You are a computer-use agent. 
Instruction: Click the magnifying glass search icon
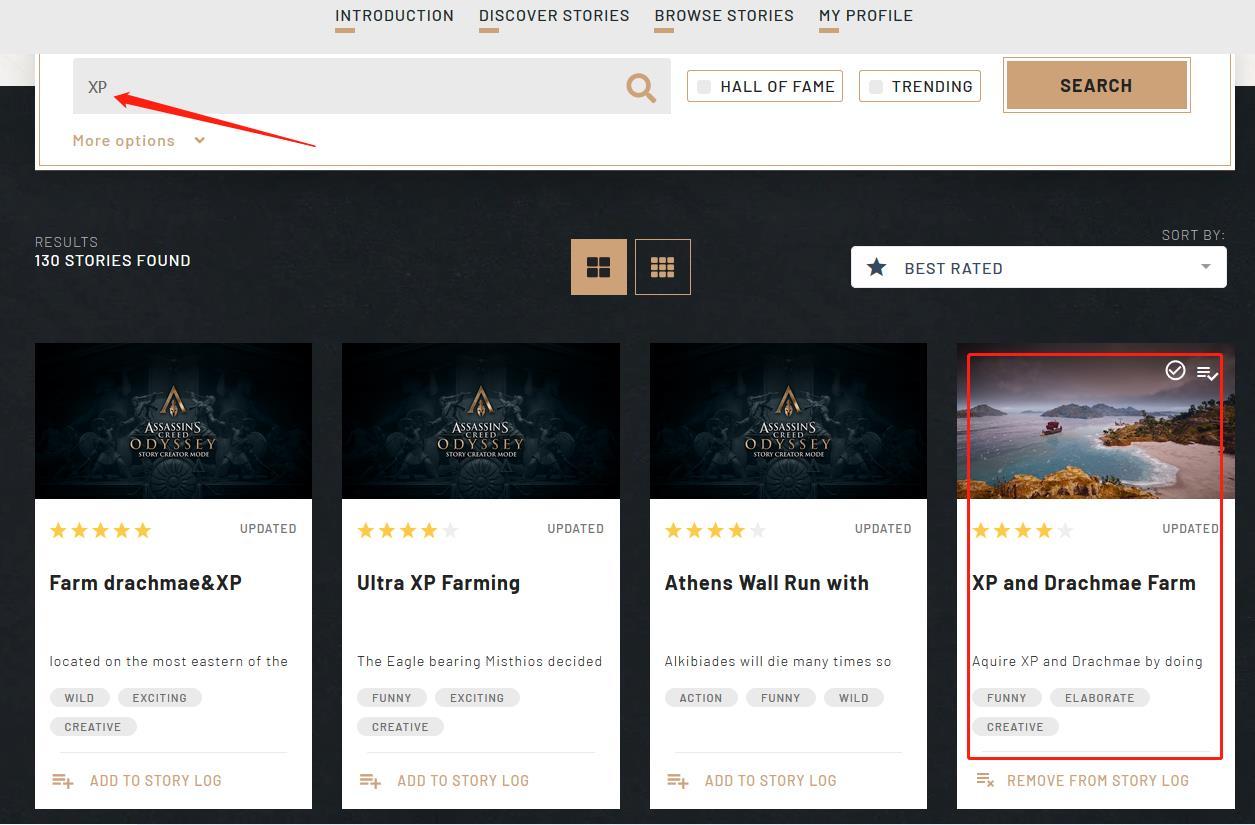[x=641, y=88]
